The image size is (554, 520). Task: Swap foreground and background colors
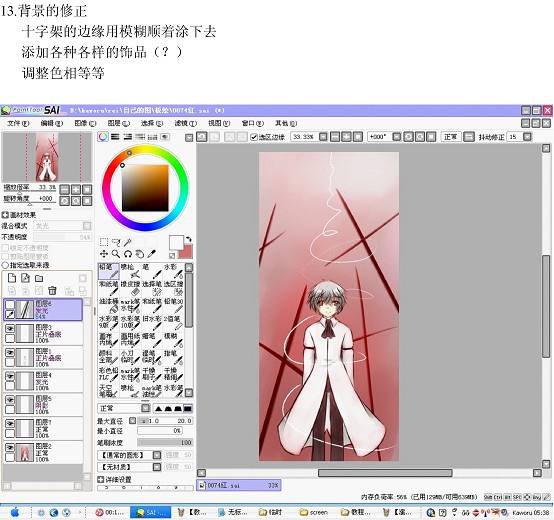tap(189, 239)
